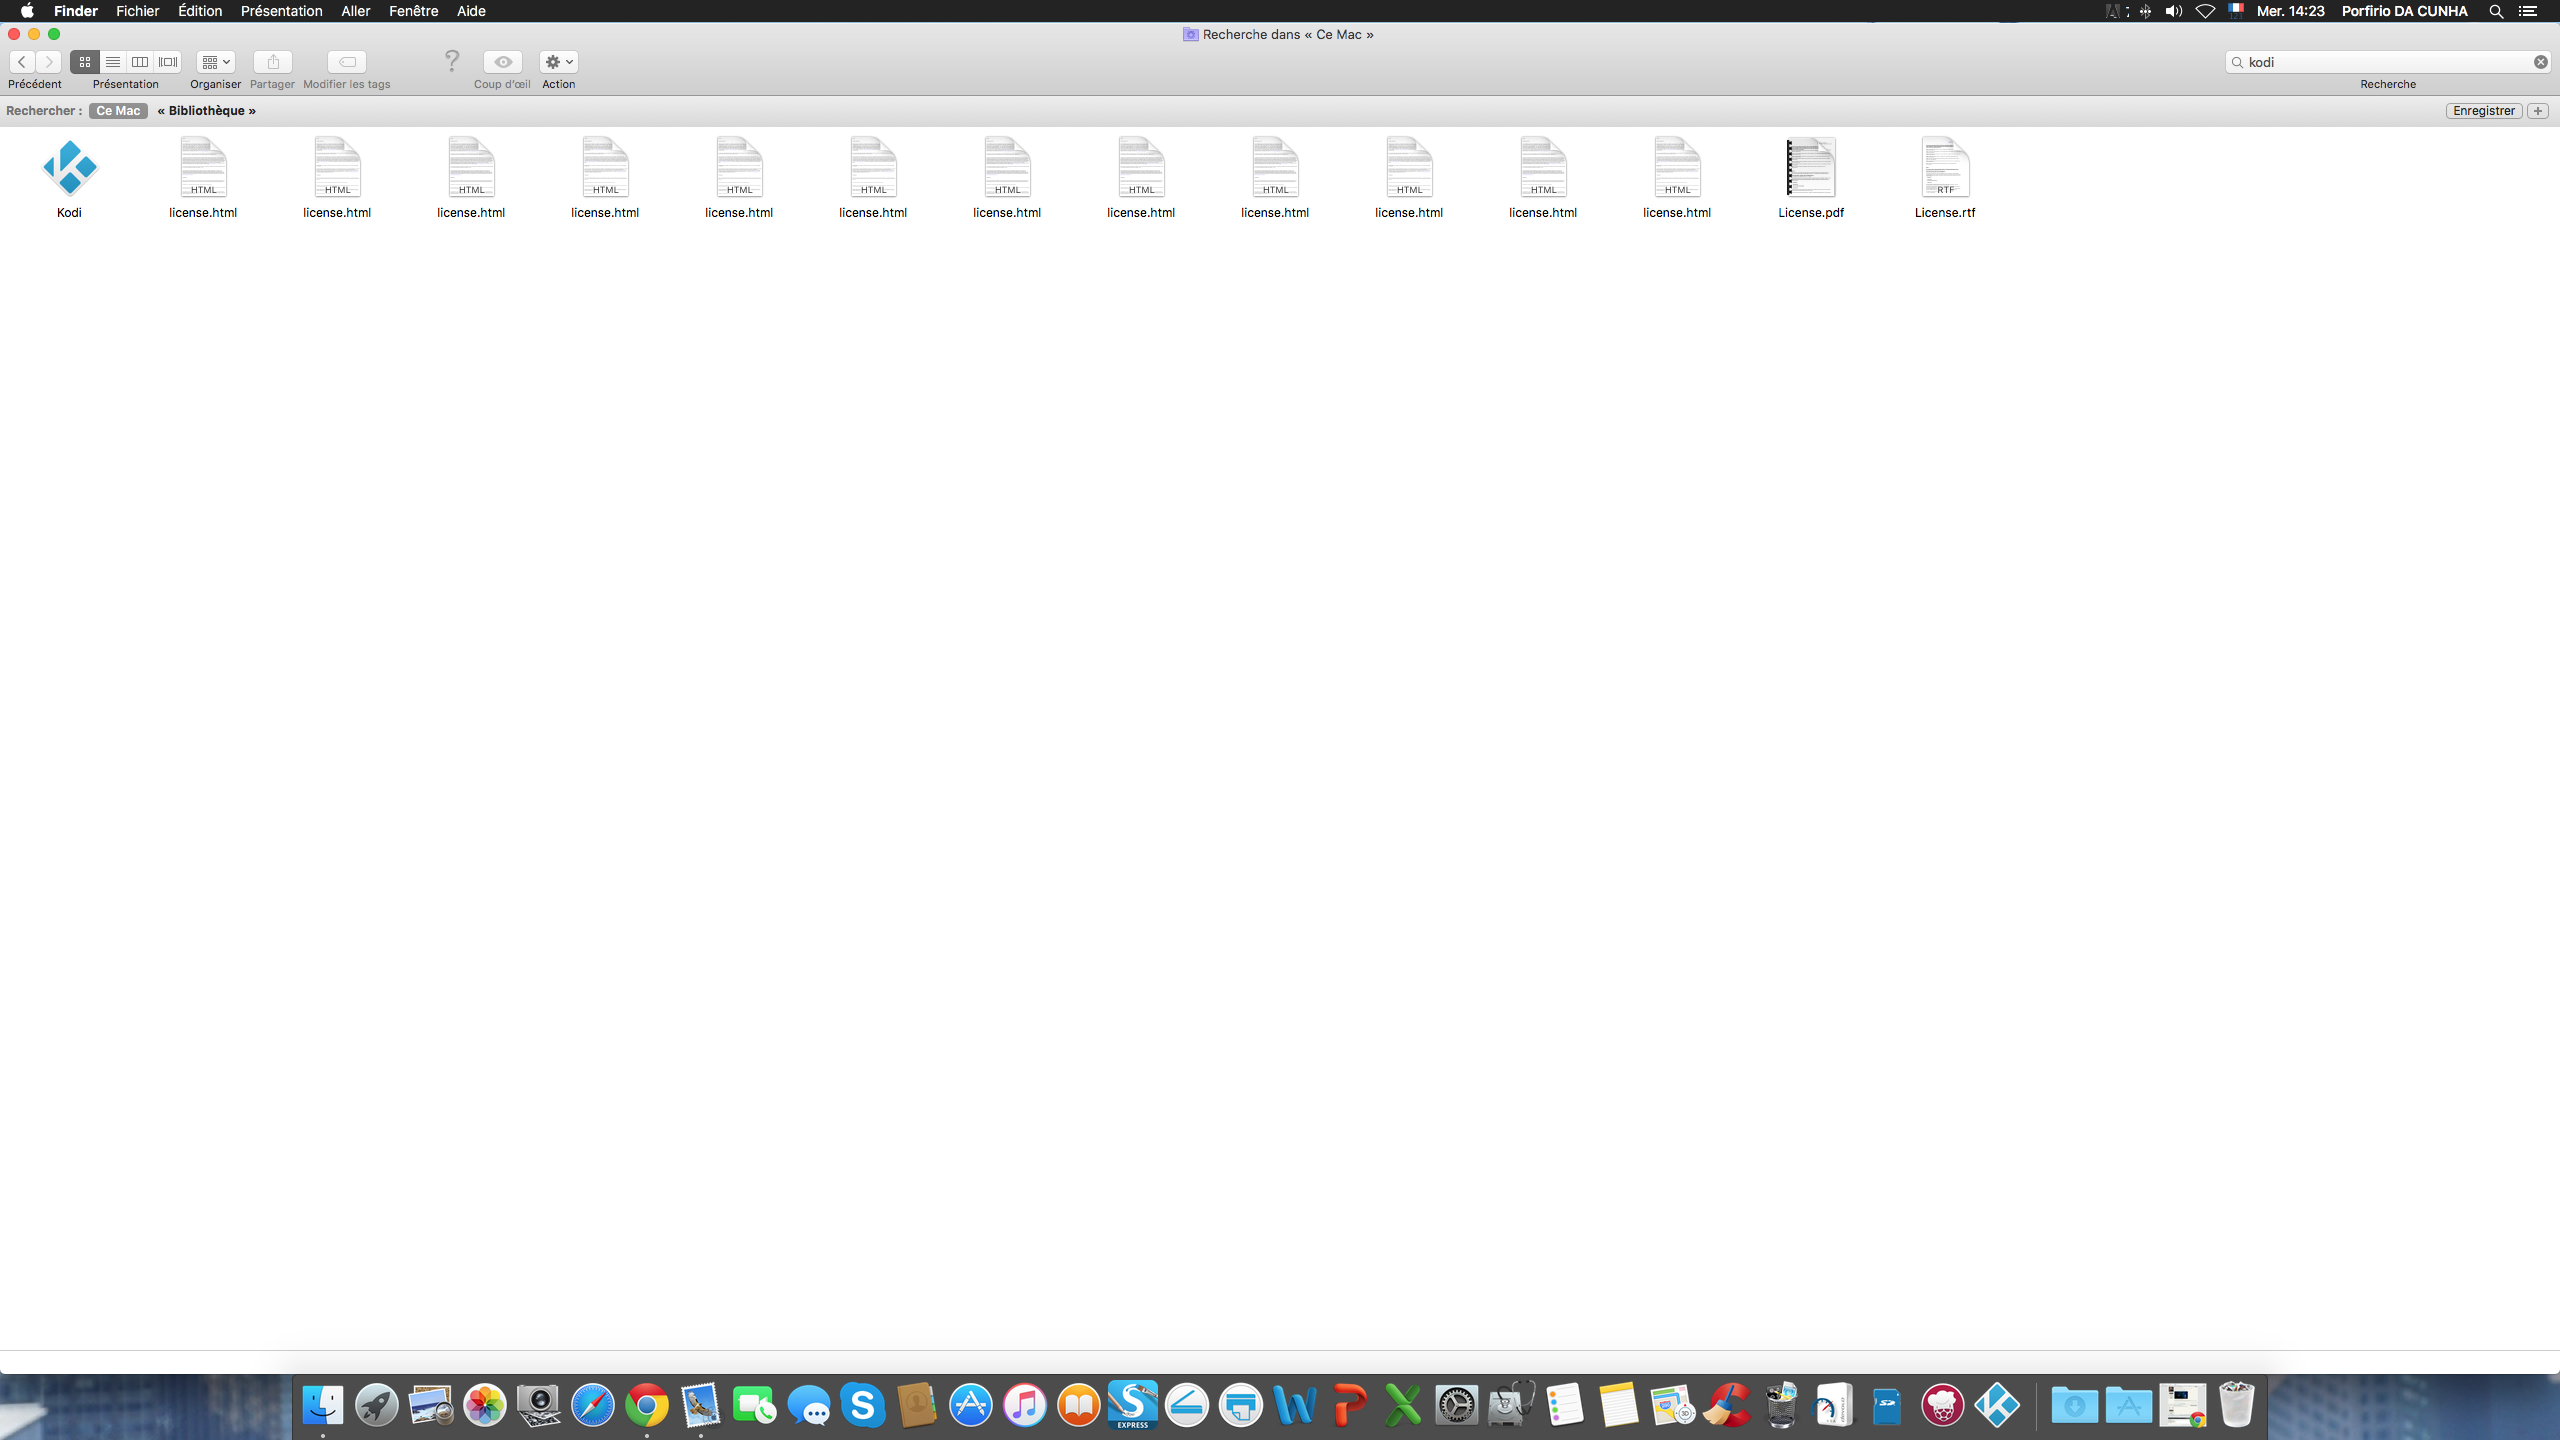Open the Édition menu

(200, 11)
